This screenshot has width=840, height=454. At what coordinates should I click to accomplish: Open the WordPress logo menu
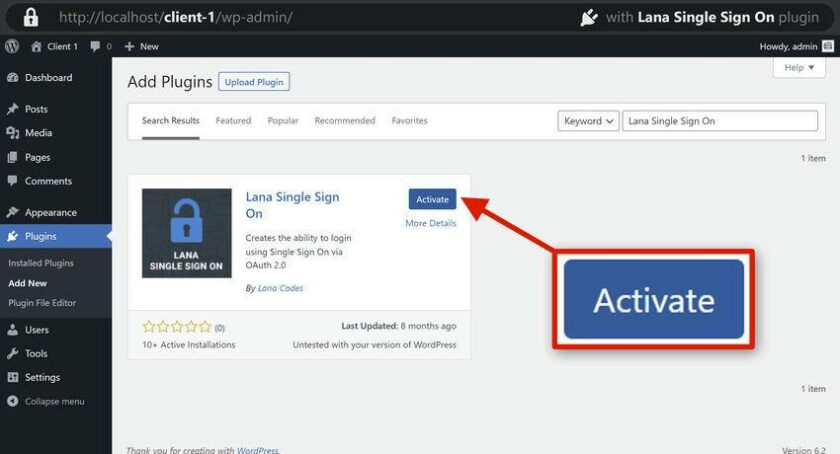point(12,47)
